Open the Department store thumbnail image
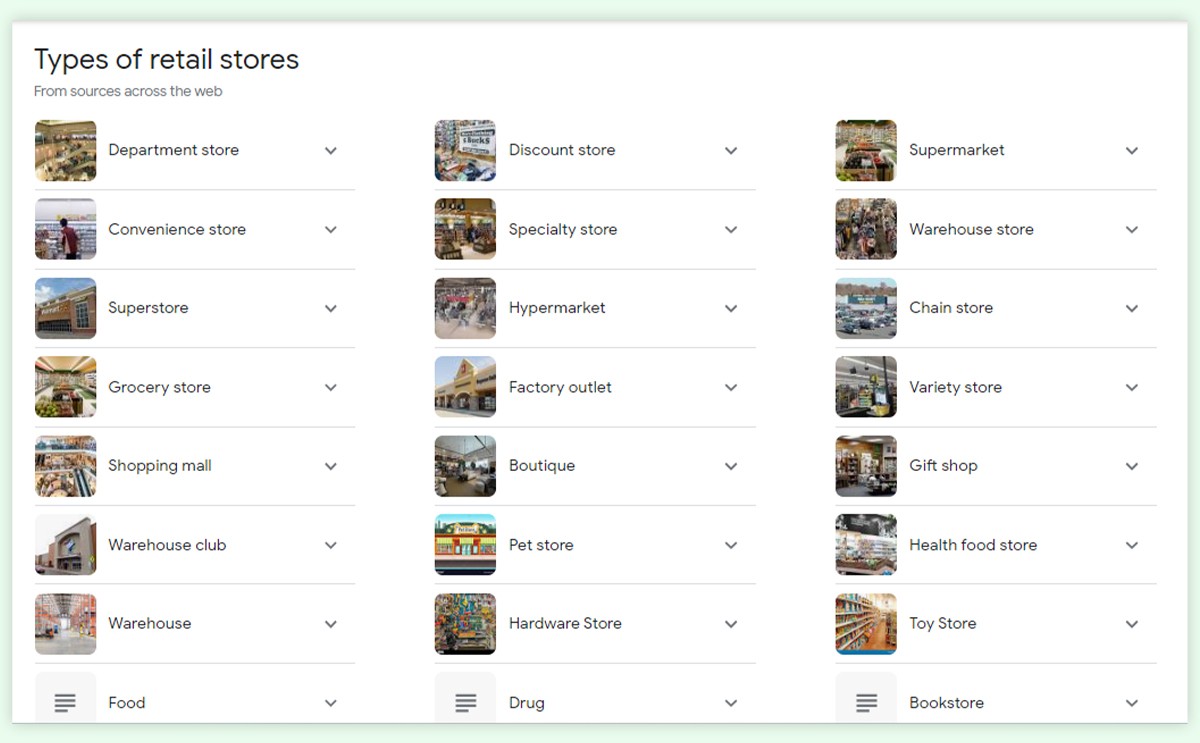Image resolution: width=1200 pixels, height=743 pixels. (66, 150)
